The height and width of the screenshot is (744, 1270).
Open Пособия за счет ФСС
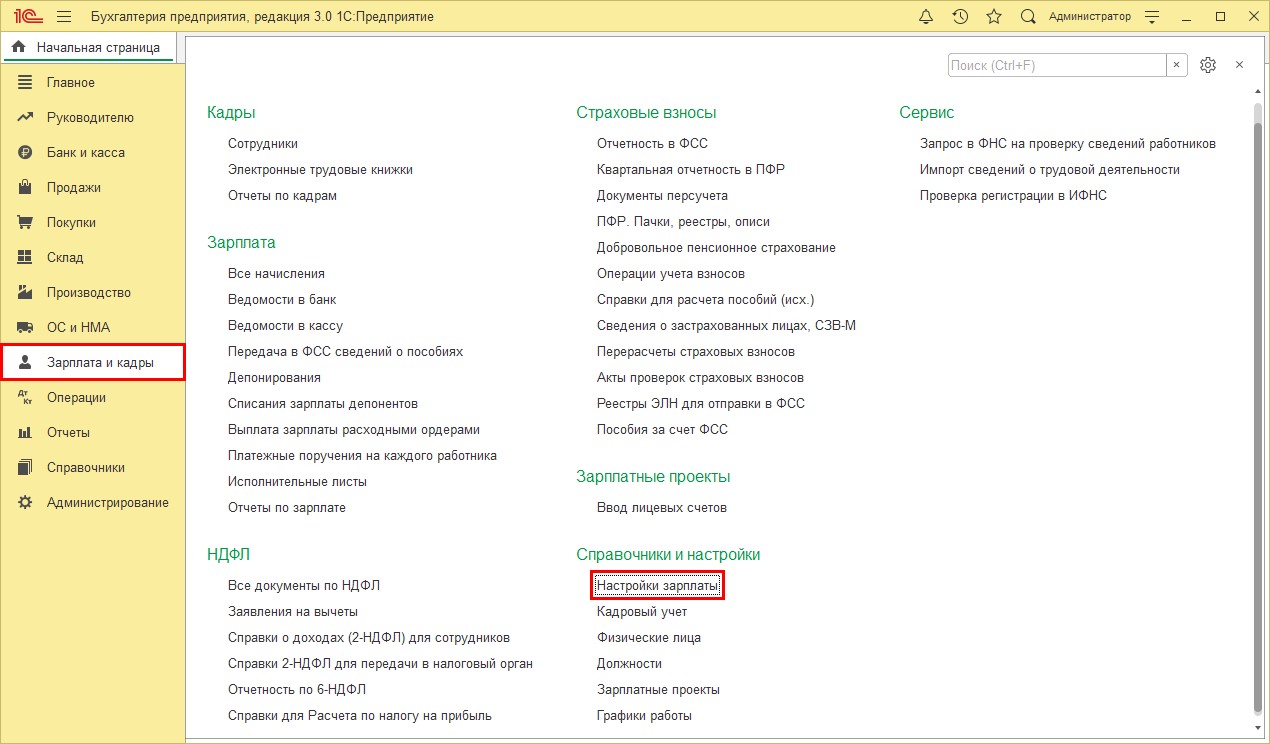[x=662, y=430]
